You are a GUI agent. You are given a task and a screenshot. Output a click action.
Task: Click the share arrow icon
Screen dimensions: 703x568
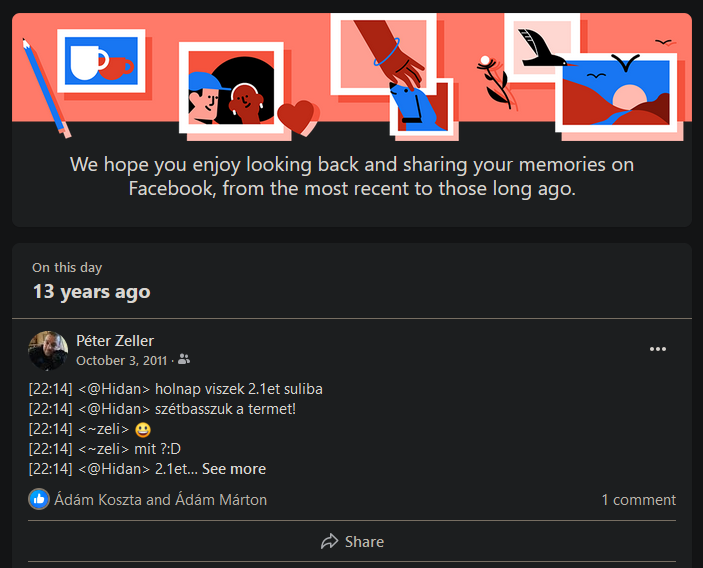[330, 542]
